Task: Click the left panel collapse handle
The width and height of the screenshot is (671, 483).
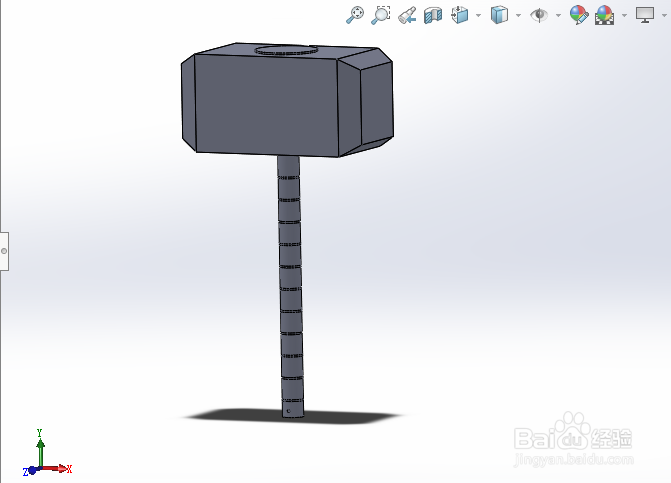Action: click(4, 251)
